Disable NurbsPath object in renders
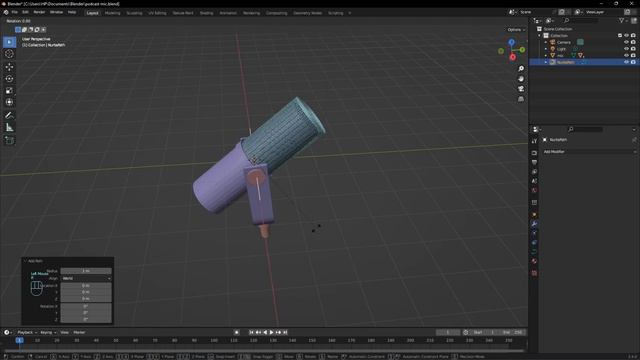This screenshot has height=360, width=640. [x=633, y=62]
